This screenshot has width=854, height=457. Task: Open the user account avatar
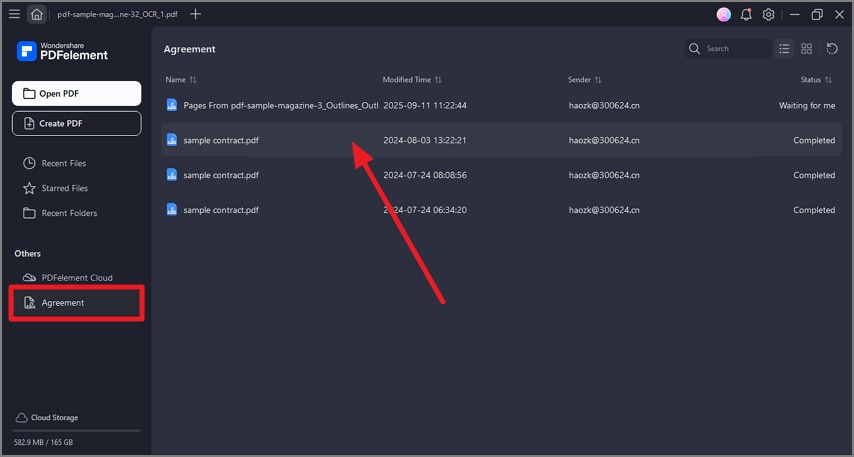pyautogui.click(x=724, y=15)
